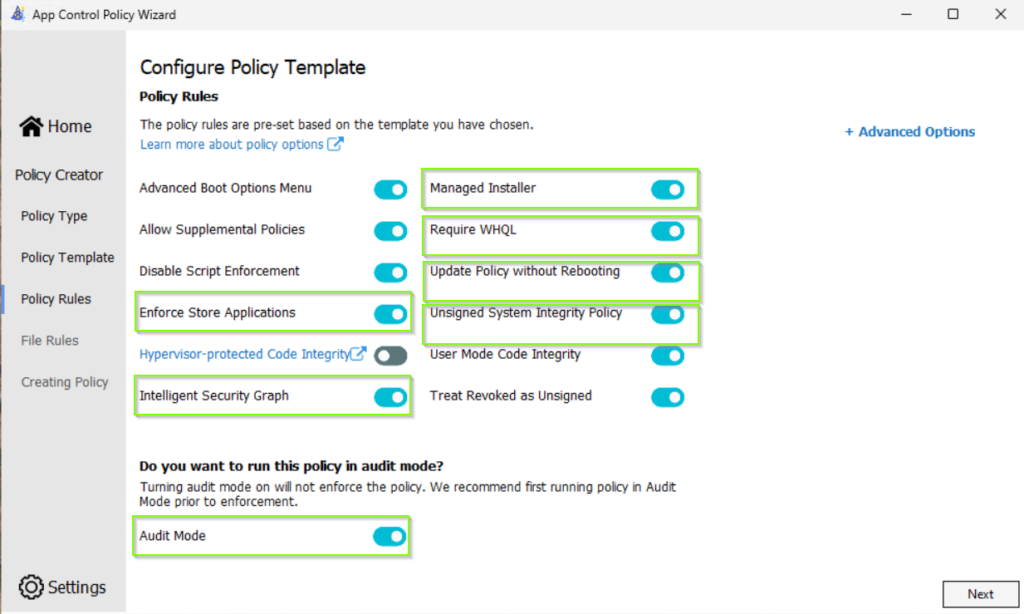
Task: Turn off Audit Mode toggle
Action: tap(390, 537)
